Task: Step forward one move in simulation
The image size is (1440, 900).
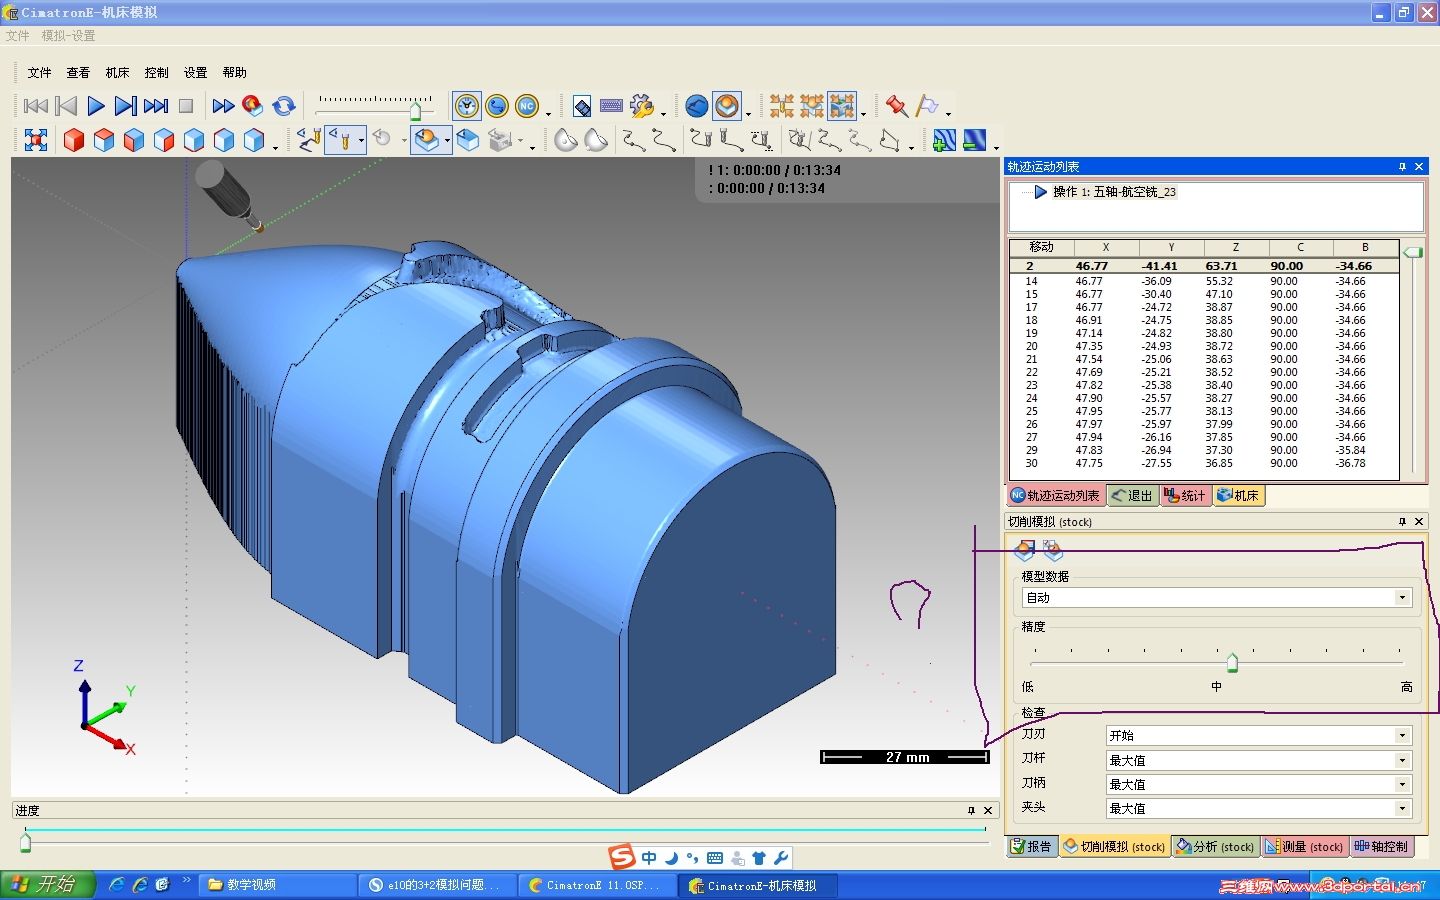Action: pyautogui.click(x=126, y=106)
